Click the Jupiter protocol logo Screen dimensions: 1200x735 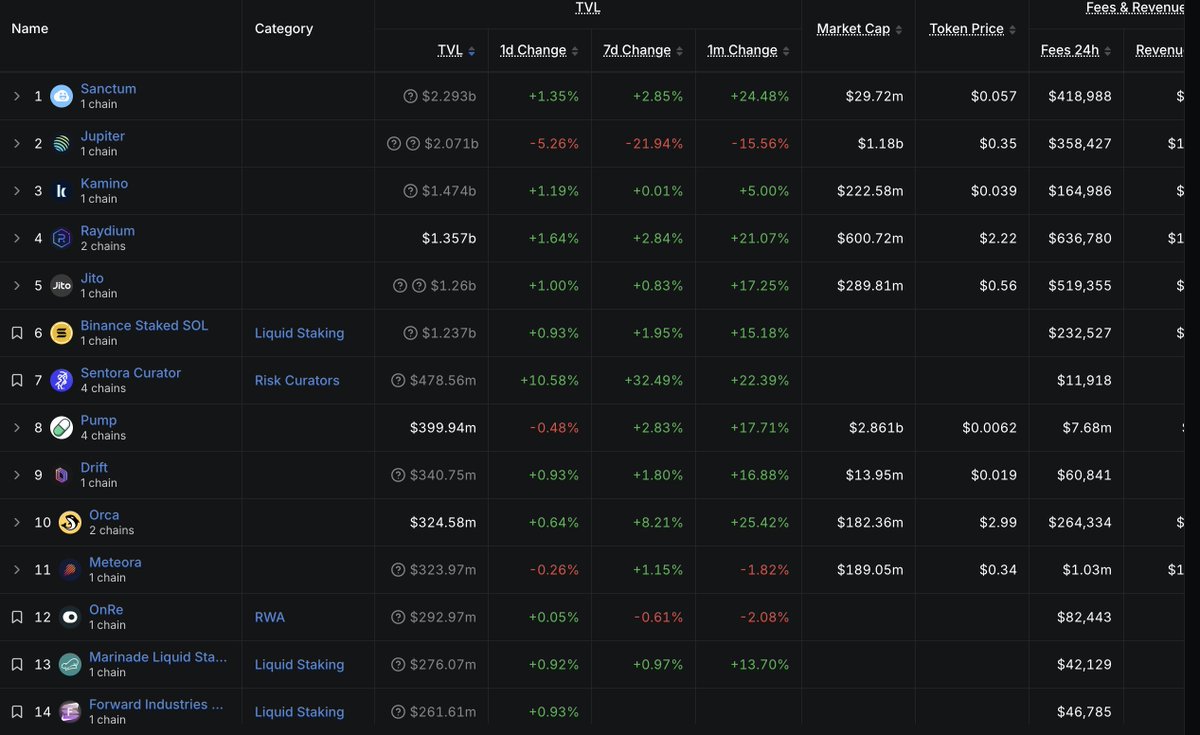(62, 143)
